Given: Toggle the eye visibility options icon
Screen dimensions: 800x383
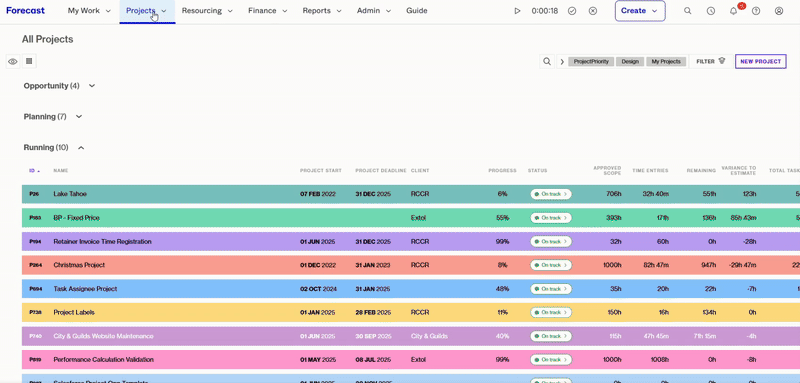Looking at the screenshot, I should (x=13, y=62).
